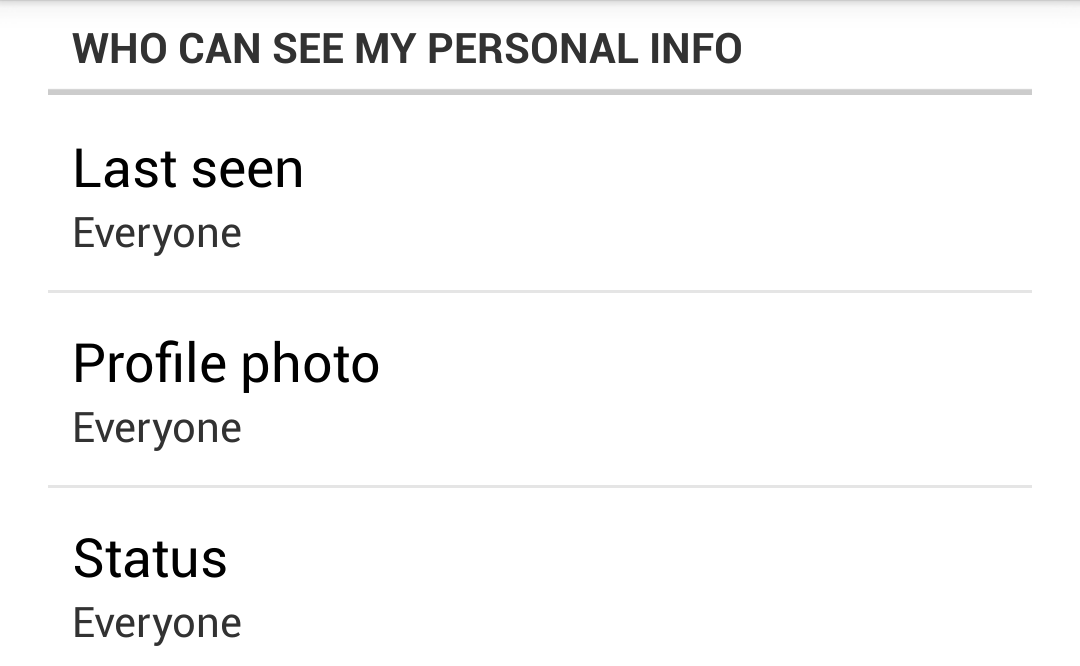The width and height of the screenshot is (1080, 666).
Task: Click the 'PERSONAL INFO' words in section header
Action: click(x=585, y=49)
